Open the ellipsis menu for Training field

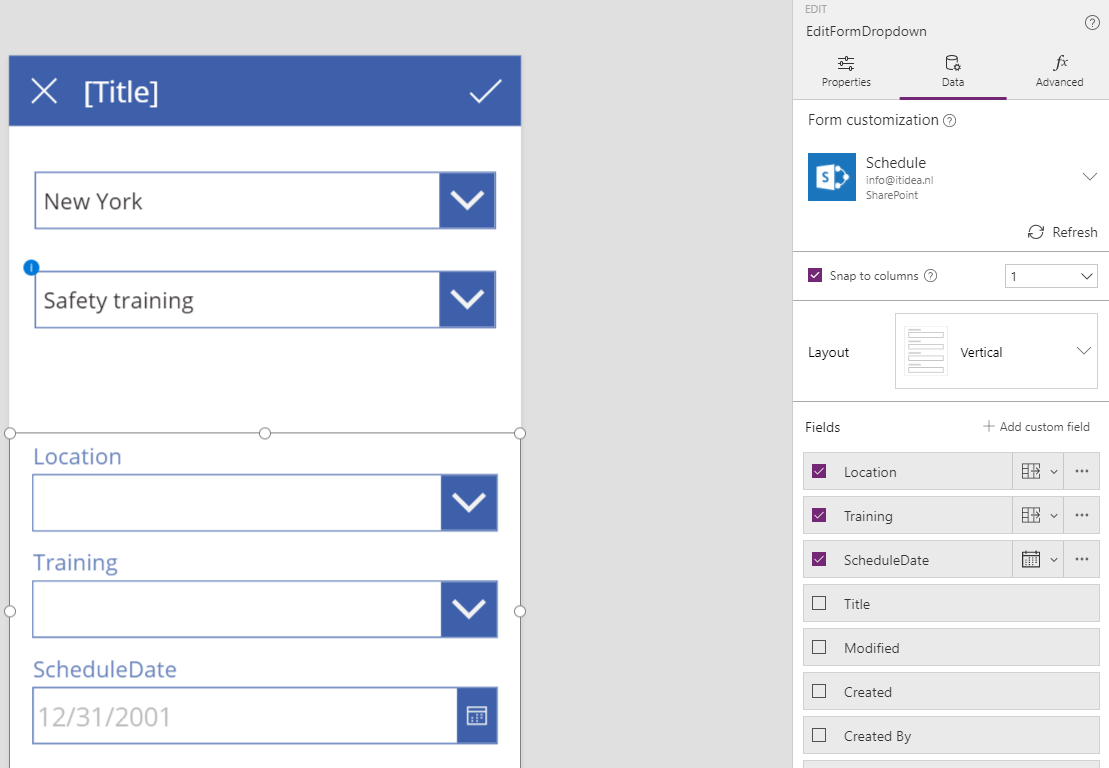[1081, 515]
